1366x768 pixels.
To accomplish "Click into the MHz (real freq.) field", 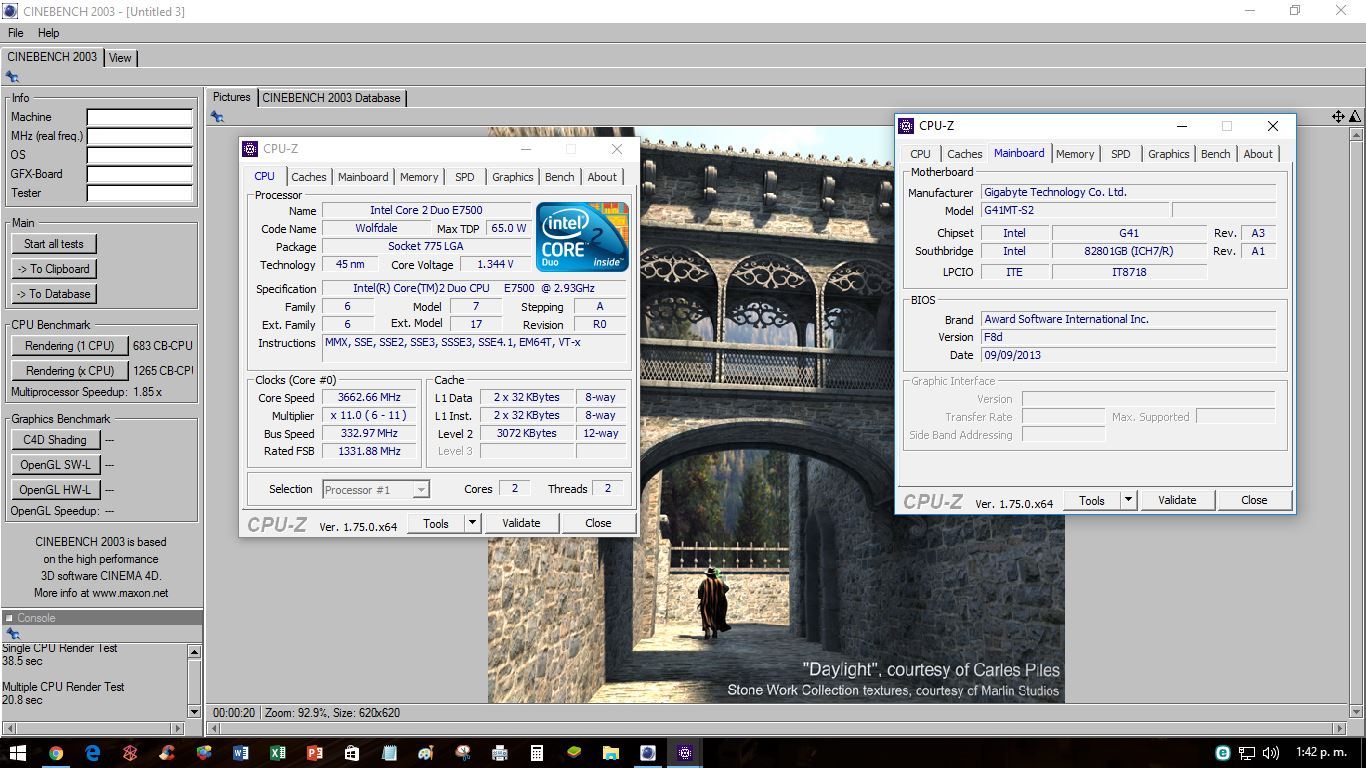I will pos(140,136).
